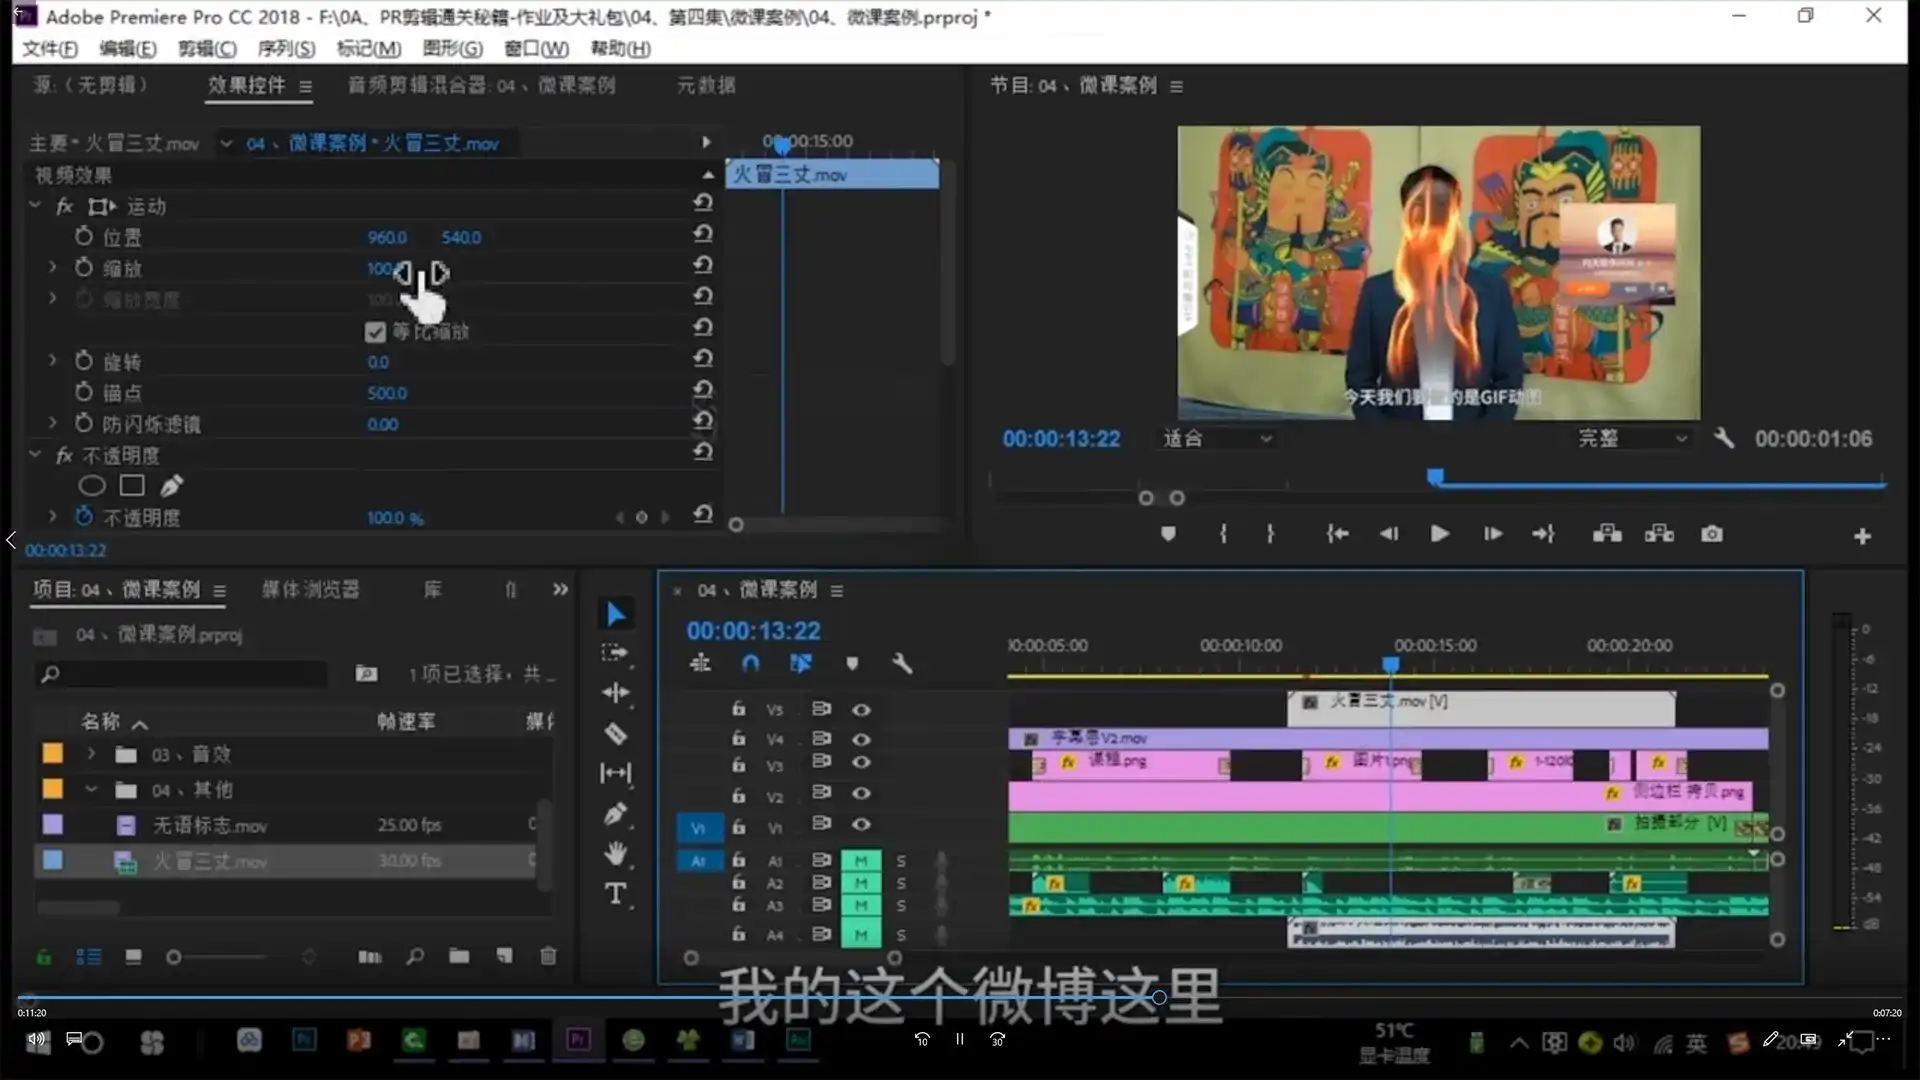Viewport: 1920px width, 1080px height.
Task: Activate the Type tool
Action: 617,893
